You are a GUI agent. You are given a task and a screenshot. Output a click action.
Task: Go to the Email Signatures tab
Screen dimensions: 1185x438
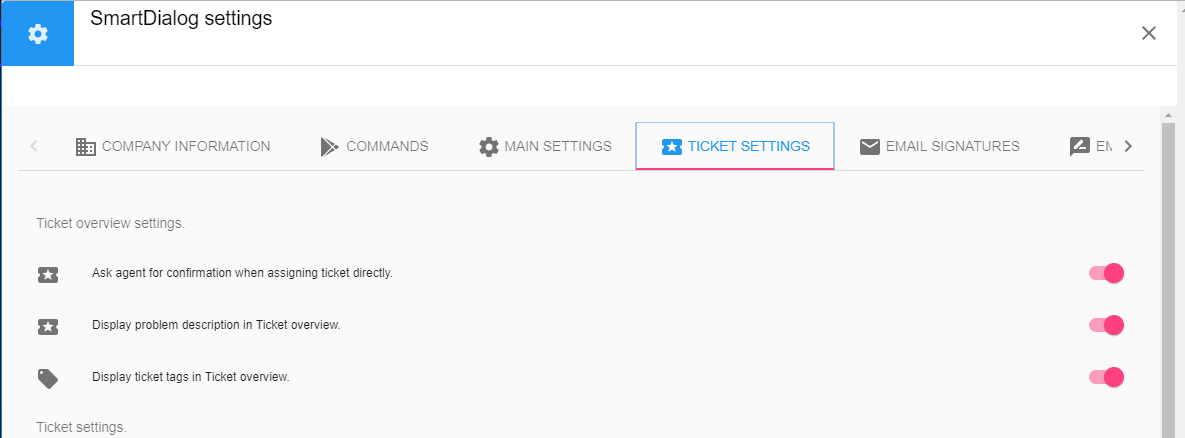tap(939, 147)
